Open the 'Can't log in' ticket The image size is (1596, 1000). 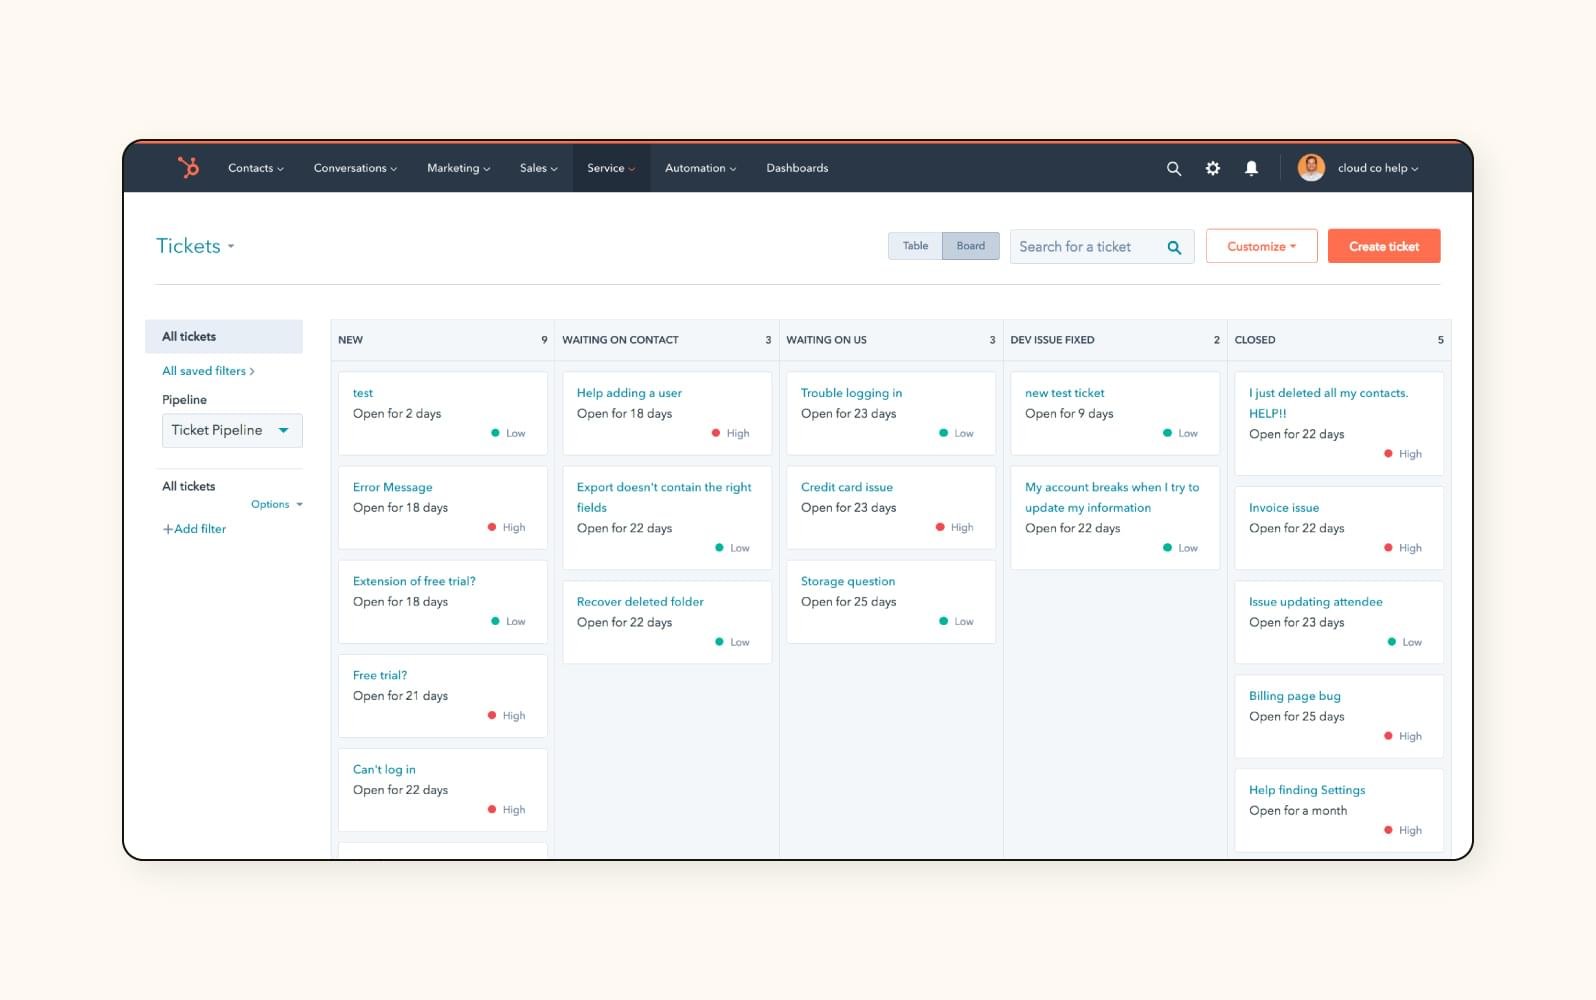coord(384,769)
